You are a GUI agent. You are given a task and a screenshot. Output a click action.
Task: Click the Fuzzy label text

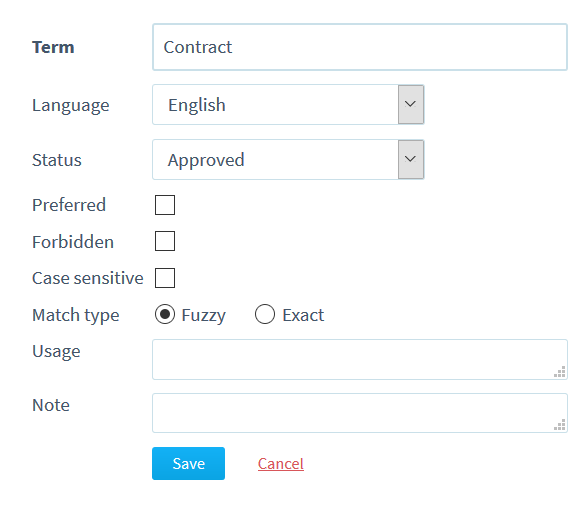tap(204, 315)
